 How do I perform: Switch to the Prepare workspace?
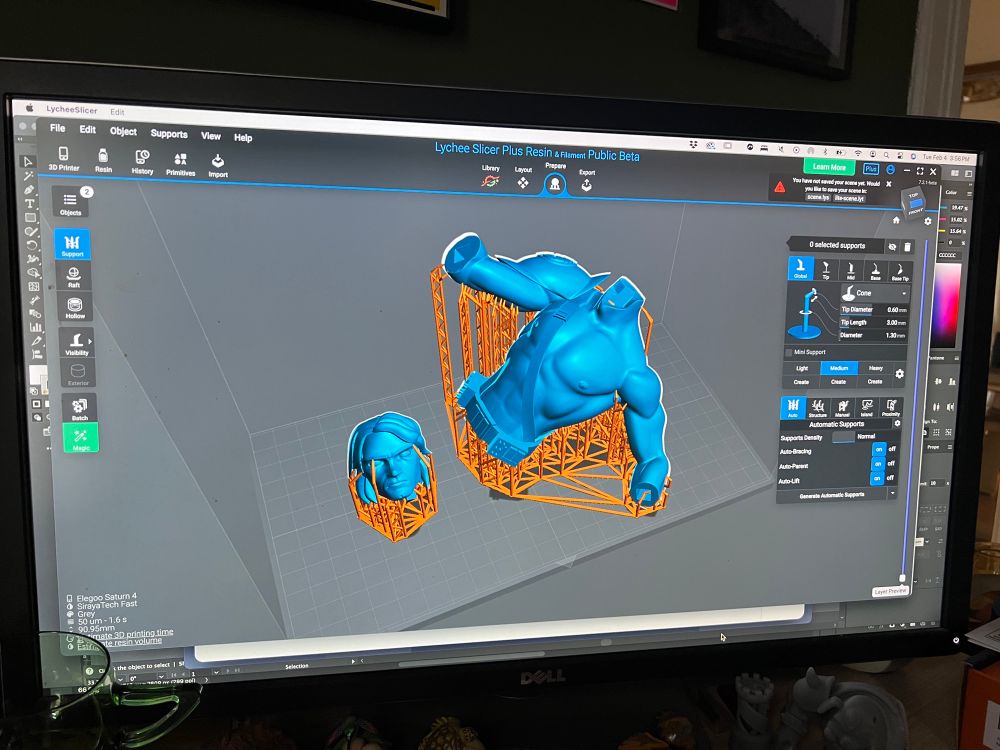pos(555,180)
